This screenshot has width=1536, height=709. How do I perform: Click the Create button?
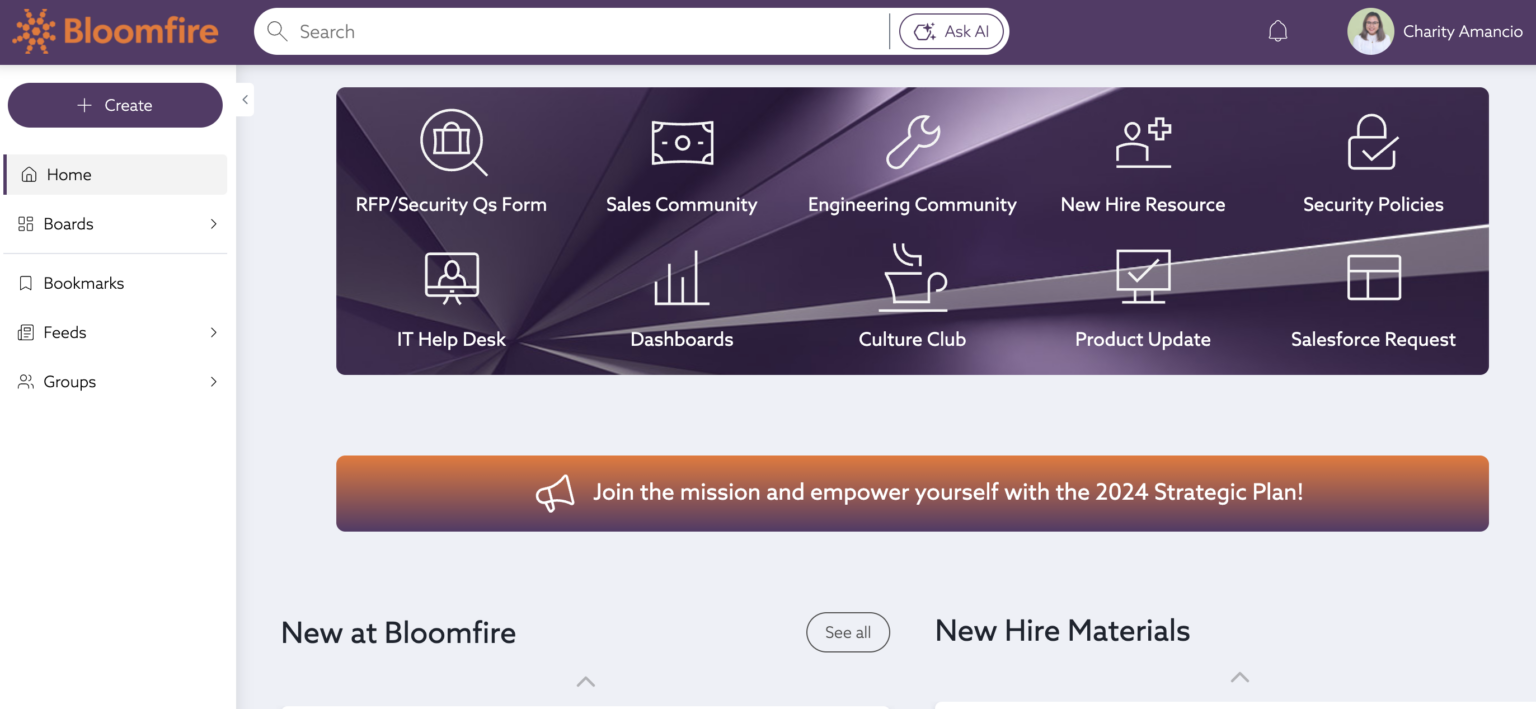(x=114, y=105)
